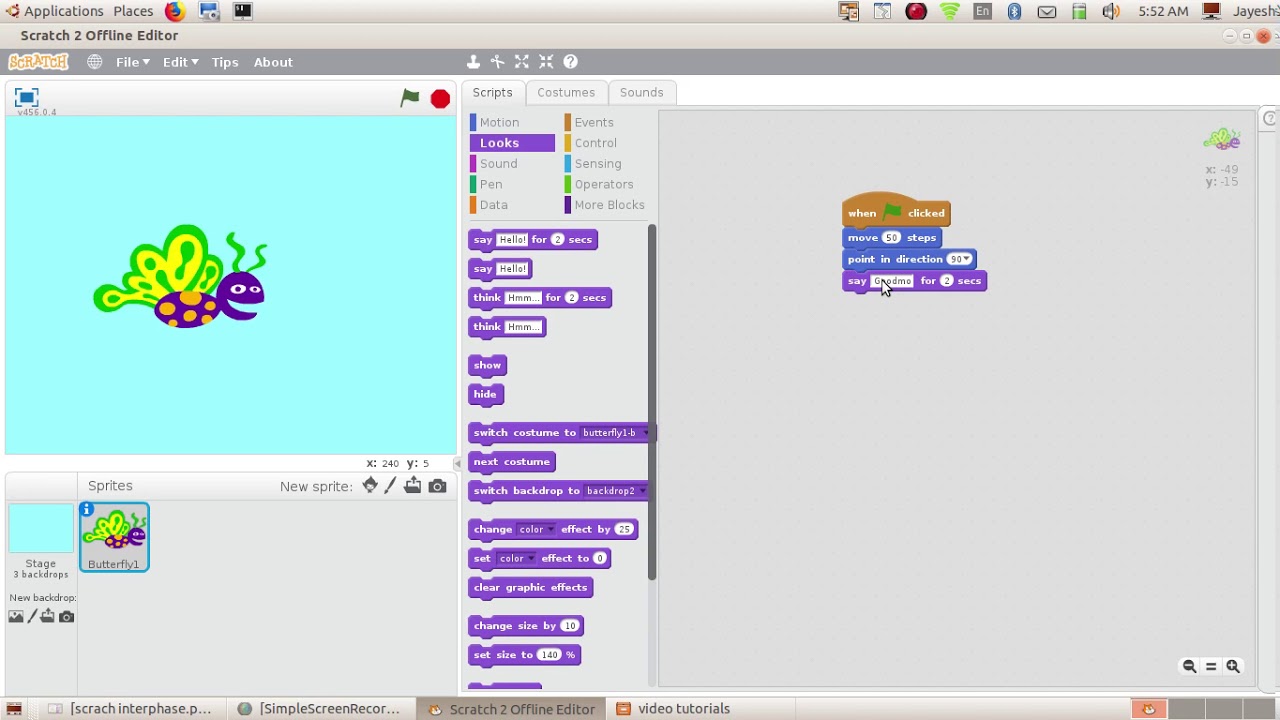Open the Edit menu
Viewport: 1280px width, 720px height.
[180, 62]
